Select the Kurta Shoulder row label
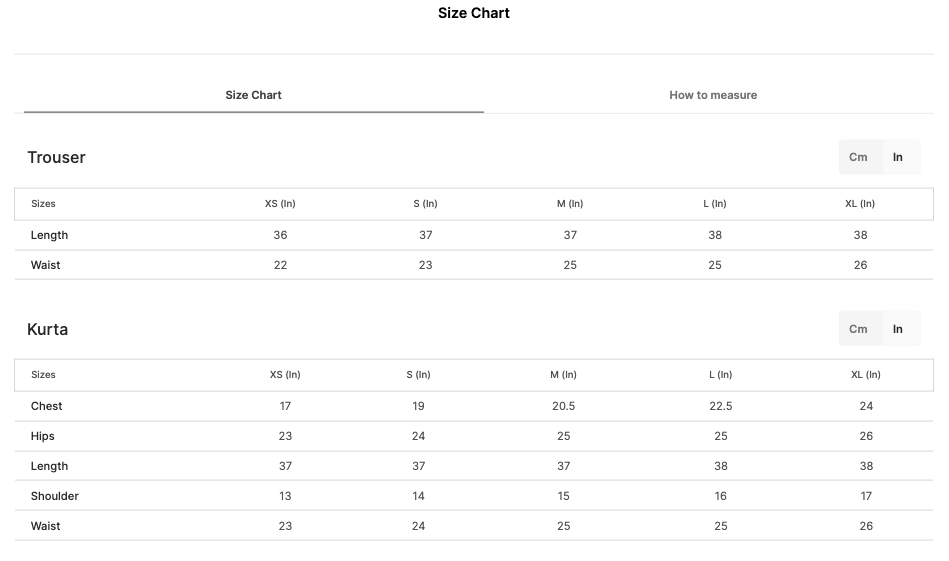Screen dimensions: 949x561 tap(54, 496)
